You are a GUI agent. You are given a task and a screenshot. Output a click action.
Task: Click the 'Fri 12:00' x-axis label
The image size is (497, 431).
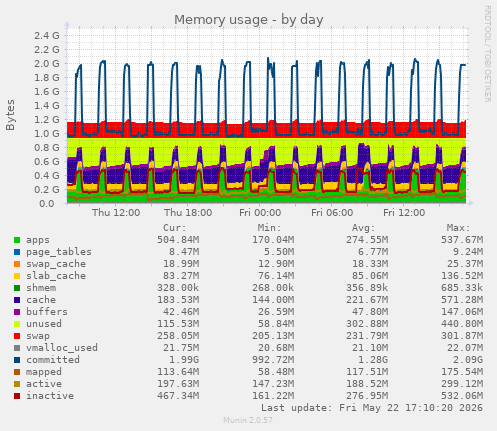404,213
